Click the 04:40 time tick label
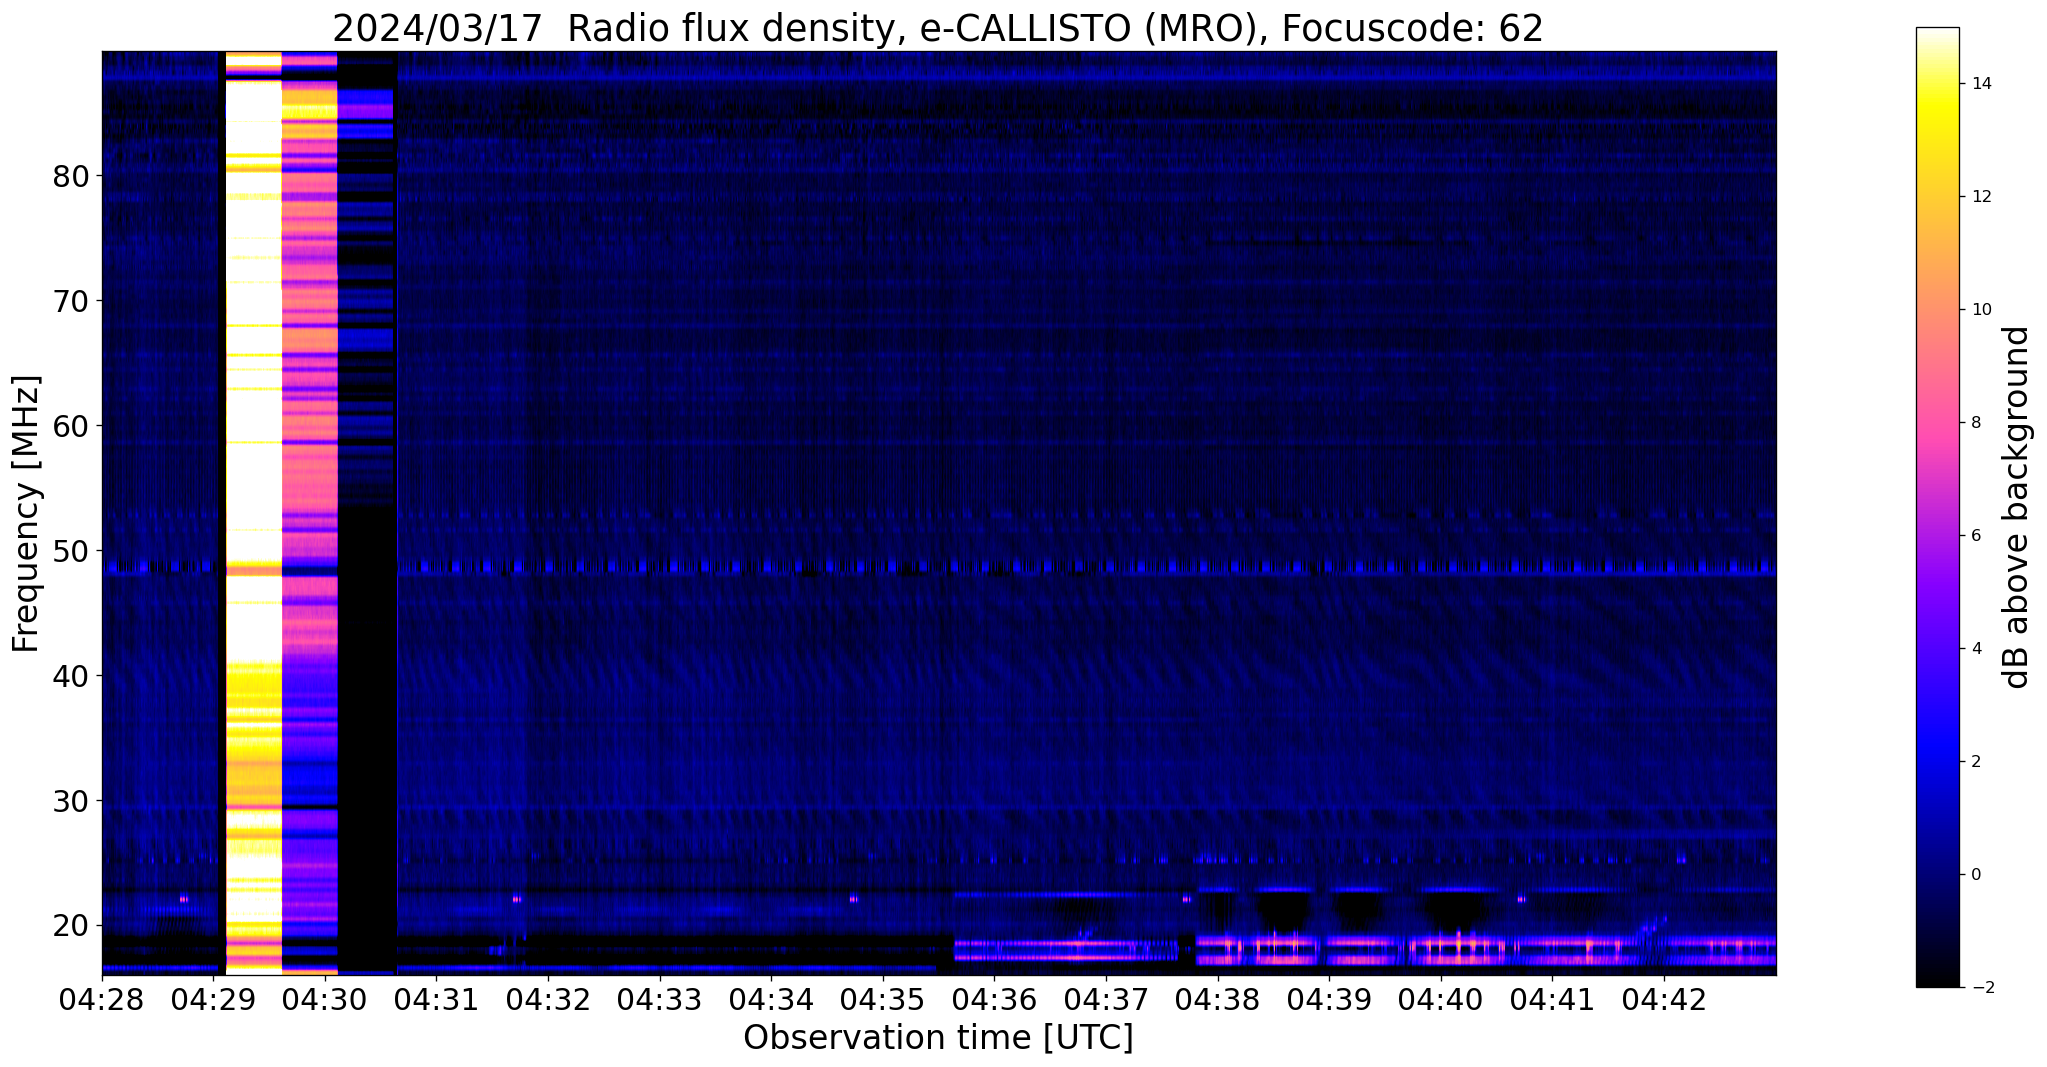Image resolution: width=2047 pixels, height=1067 pixels. click(1441, 999)
